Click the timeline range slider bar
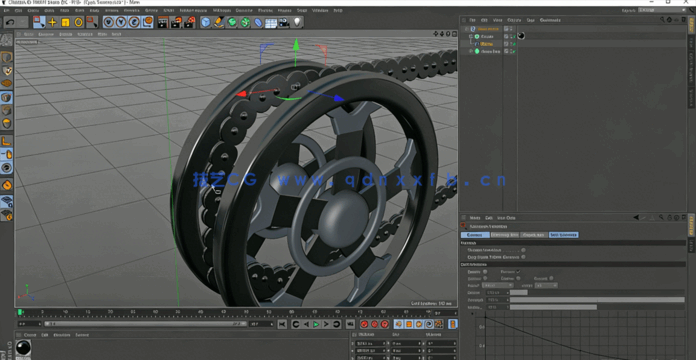The image size is (696, 360). (145, 324)
